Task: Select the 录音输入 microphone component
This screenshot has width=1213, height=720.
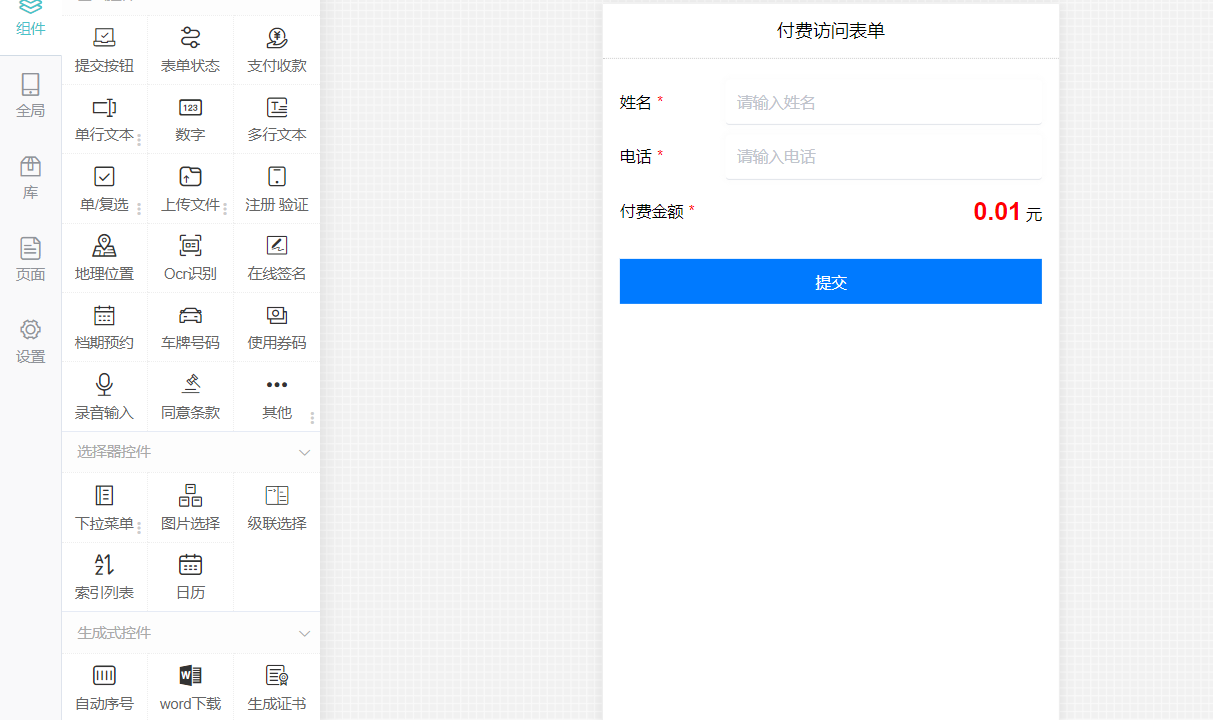Action: click(104, 386)
